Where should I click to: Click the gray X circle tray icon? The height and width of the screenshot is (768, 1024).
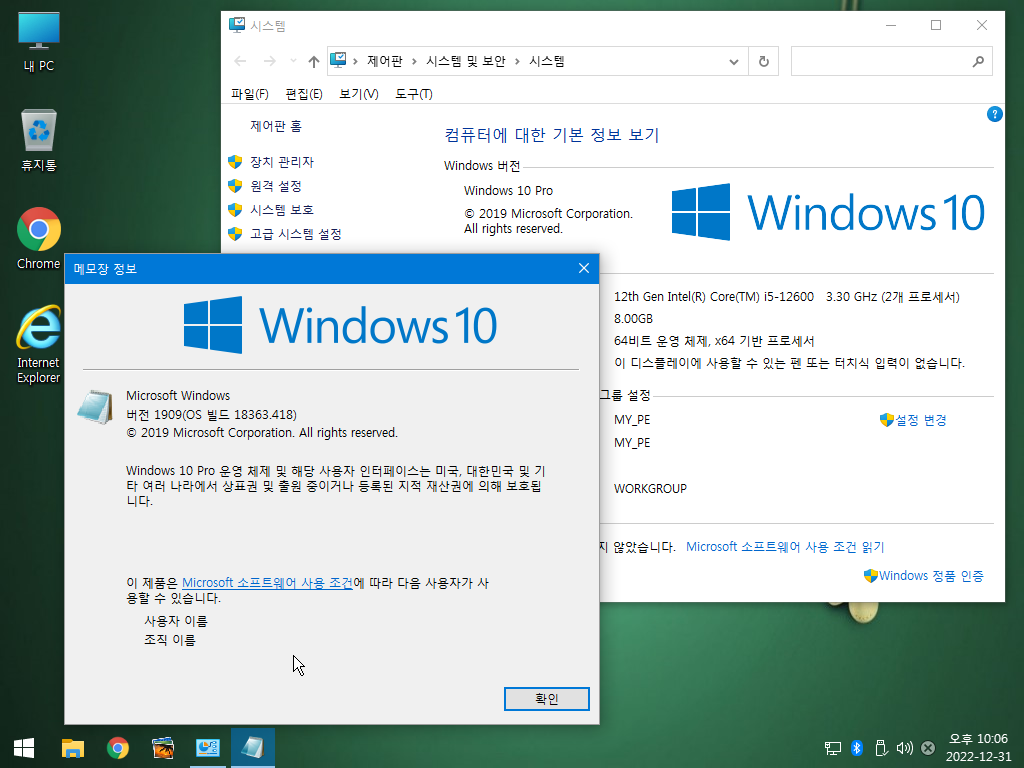(927, 748)
